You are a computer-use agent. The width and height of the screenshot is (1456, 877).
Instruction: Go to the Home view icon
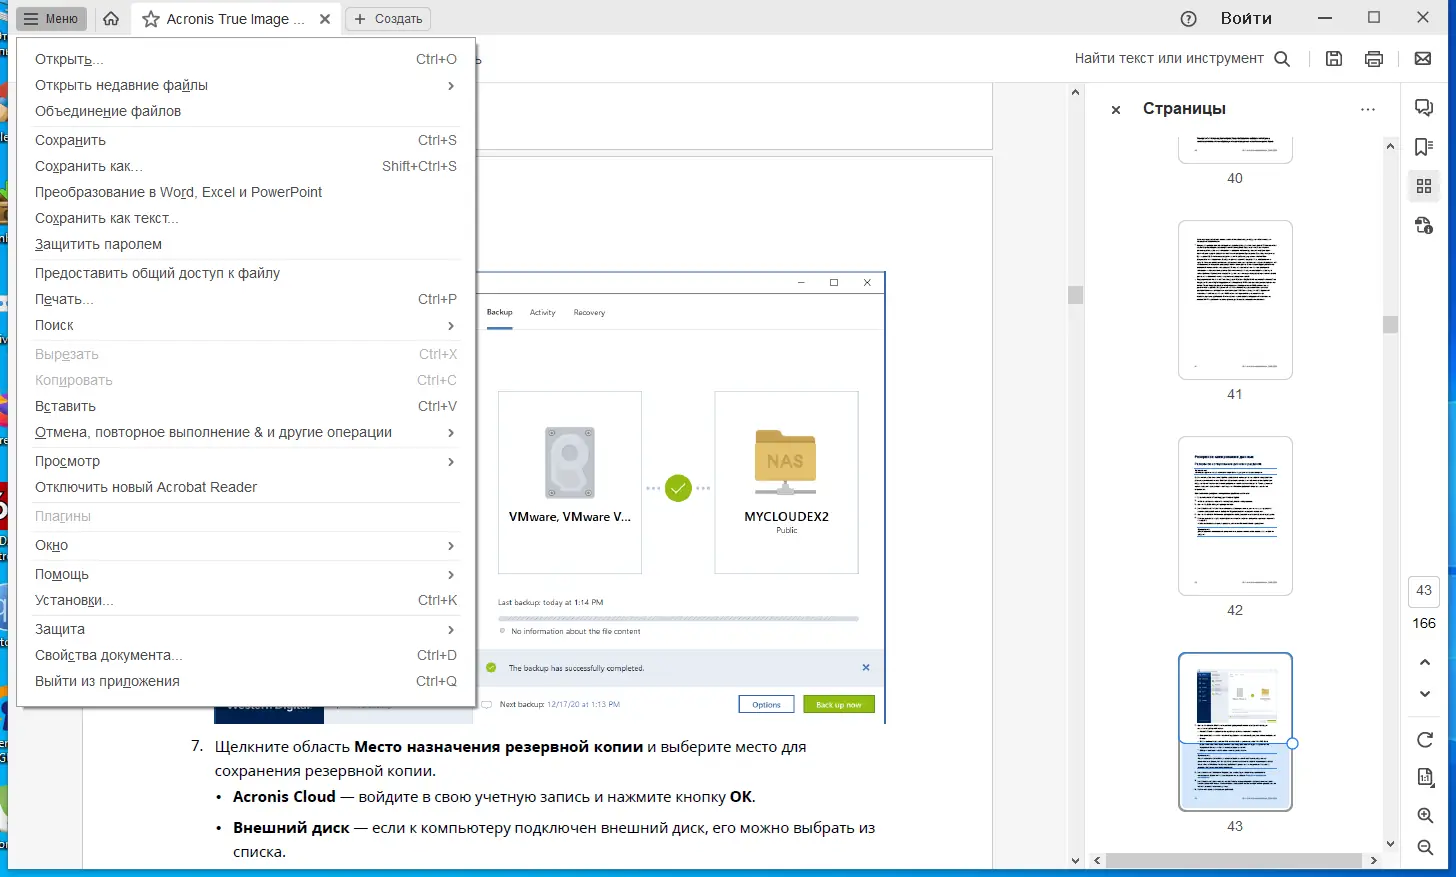click(x=111, y=19)
